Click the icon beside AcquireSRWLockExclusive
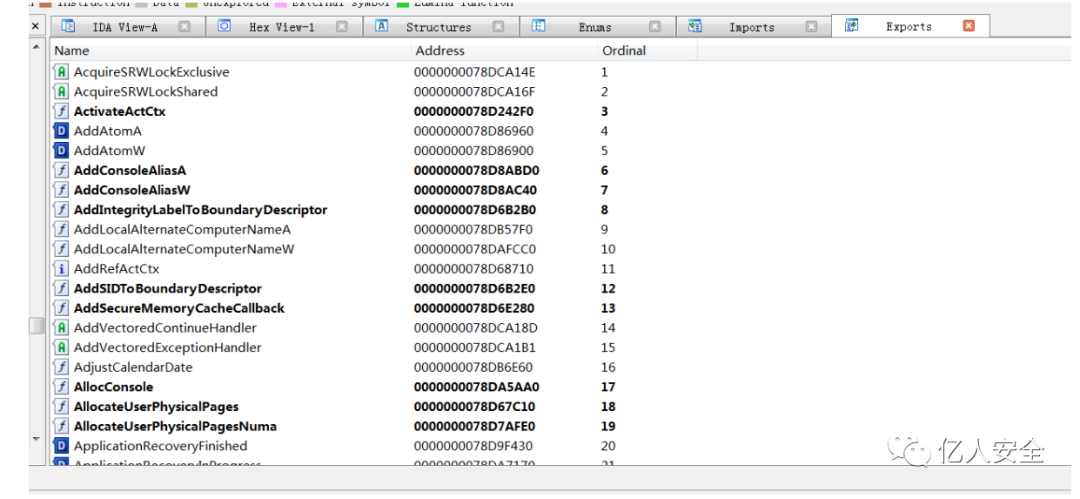 coord(61,72)
